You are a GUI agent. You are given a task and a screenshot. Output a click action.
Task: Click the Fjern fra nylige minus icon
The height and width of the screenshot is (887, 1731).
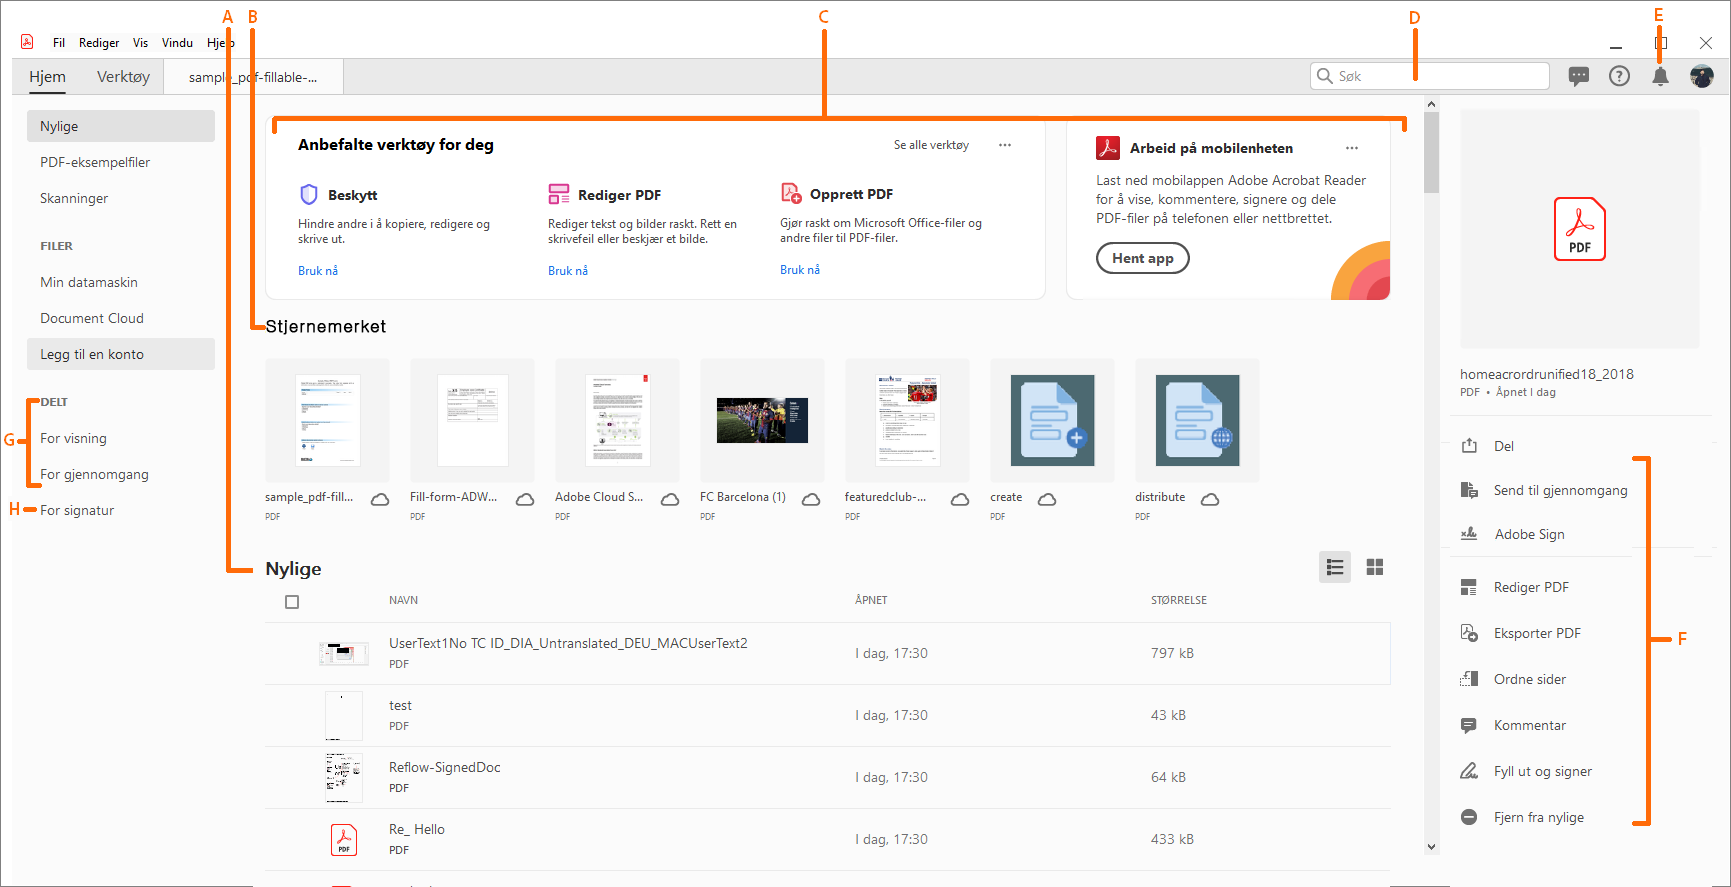(1469, 817)
